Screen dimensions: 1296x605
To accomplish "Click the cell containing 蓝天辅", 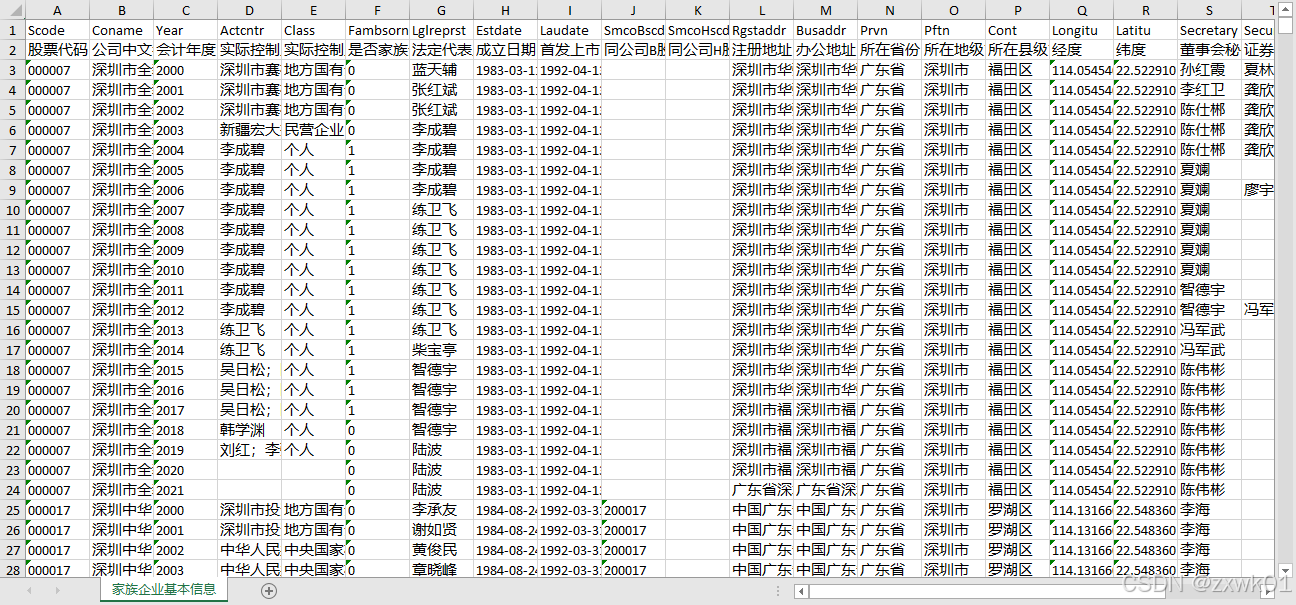I will [441, 70].
